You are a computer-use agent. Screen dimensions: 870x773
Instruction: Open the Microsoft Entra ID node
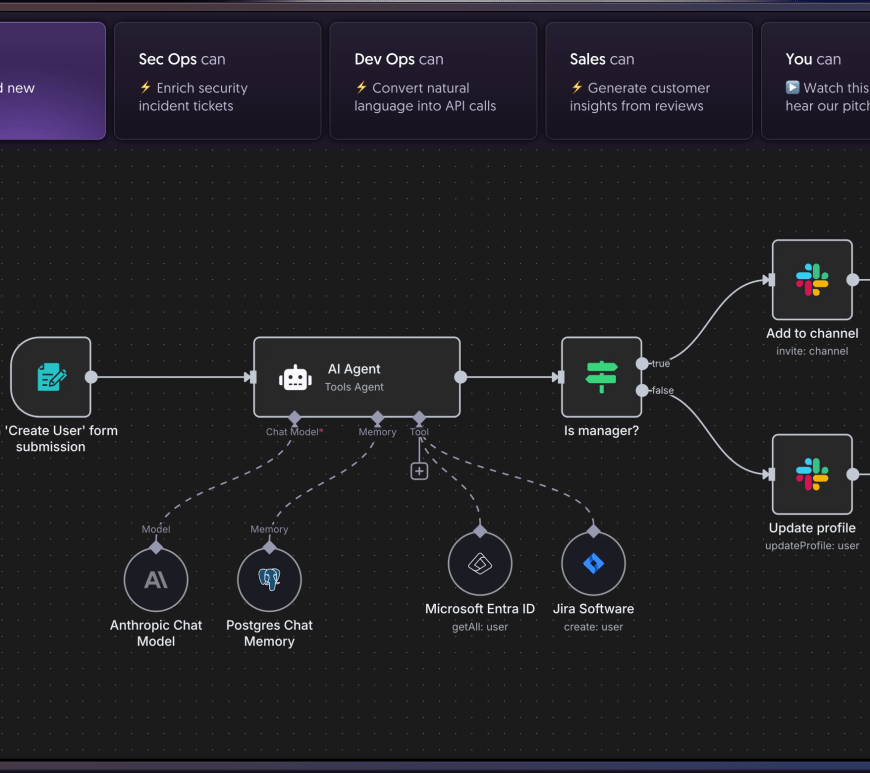coord(480,564)
